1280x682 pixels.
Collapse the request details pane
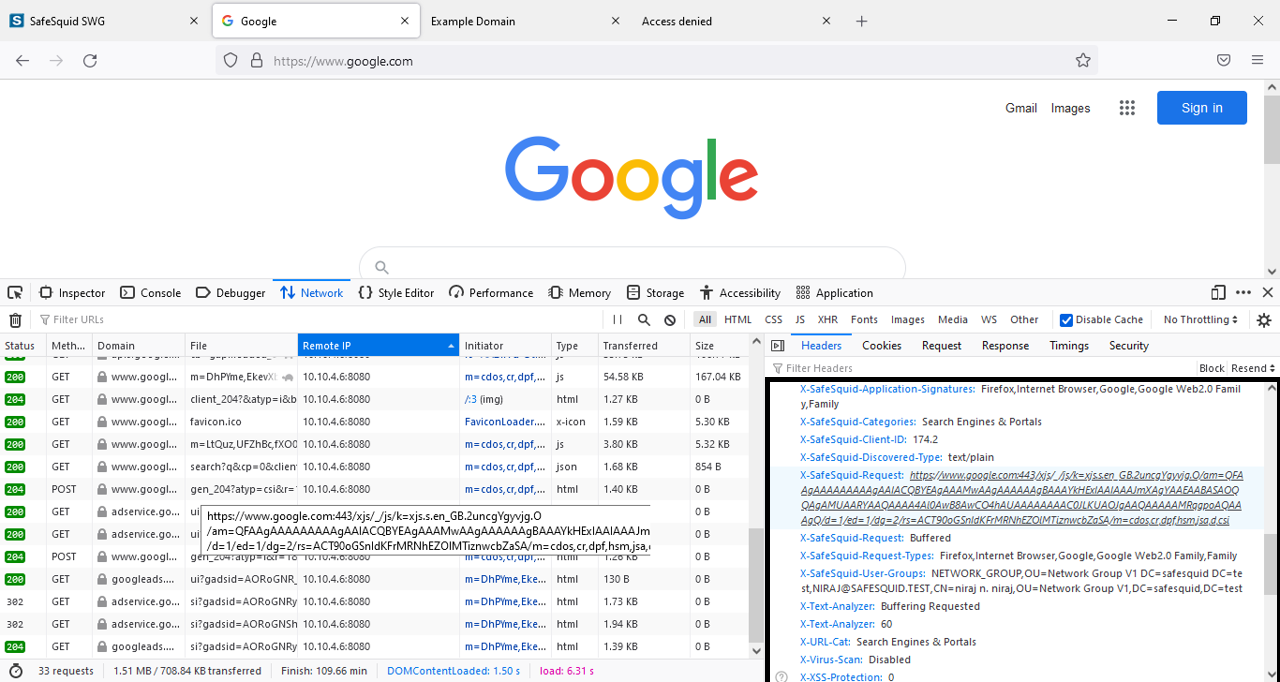778,346
